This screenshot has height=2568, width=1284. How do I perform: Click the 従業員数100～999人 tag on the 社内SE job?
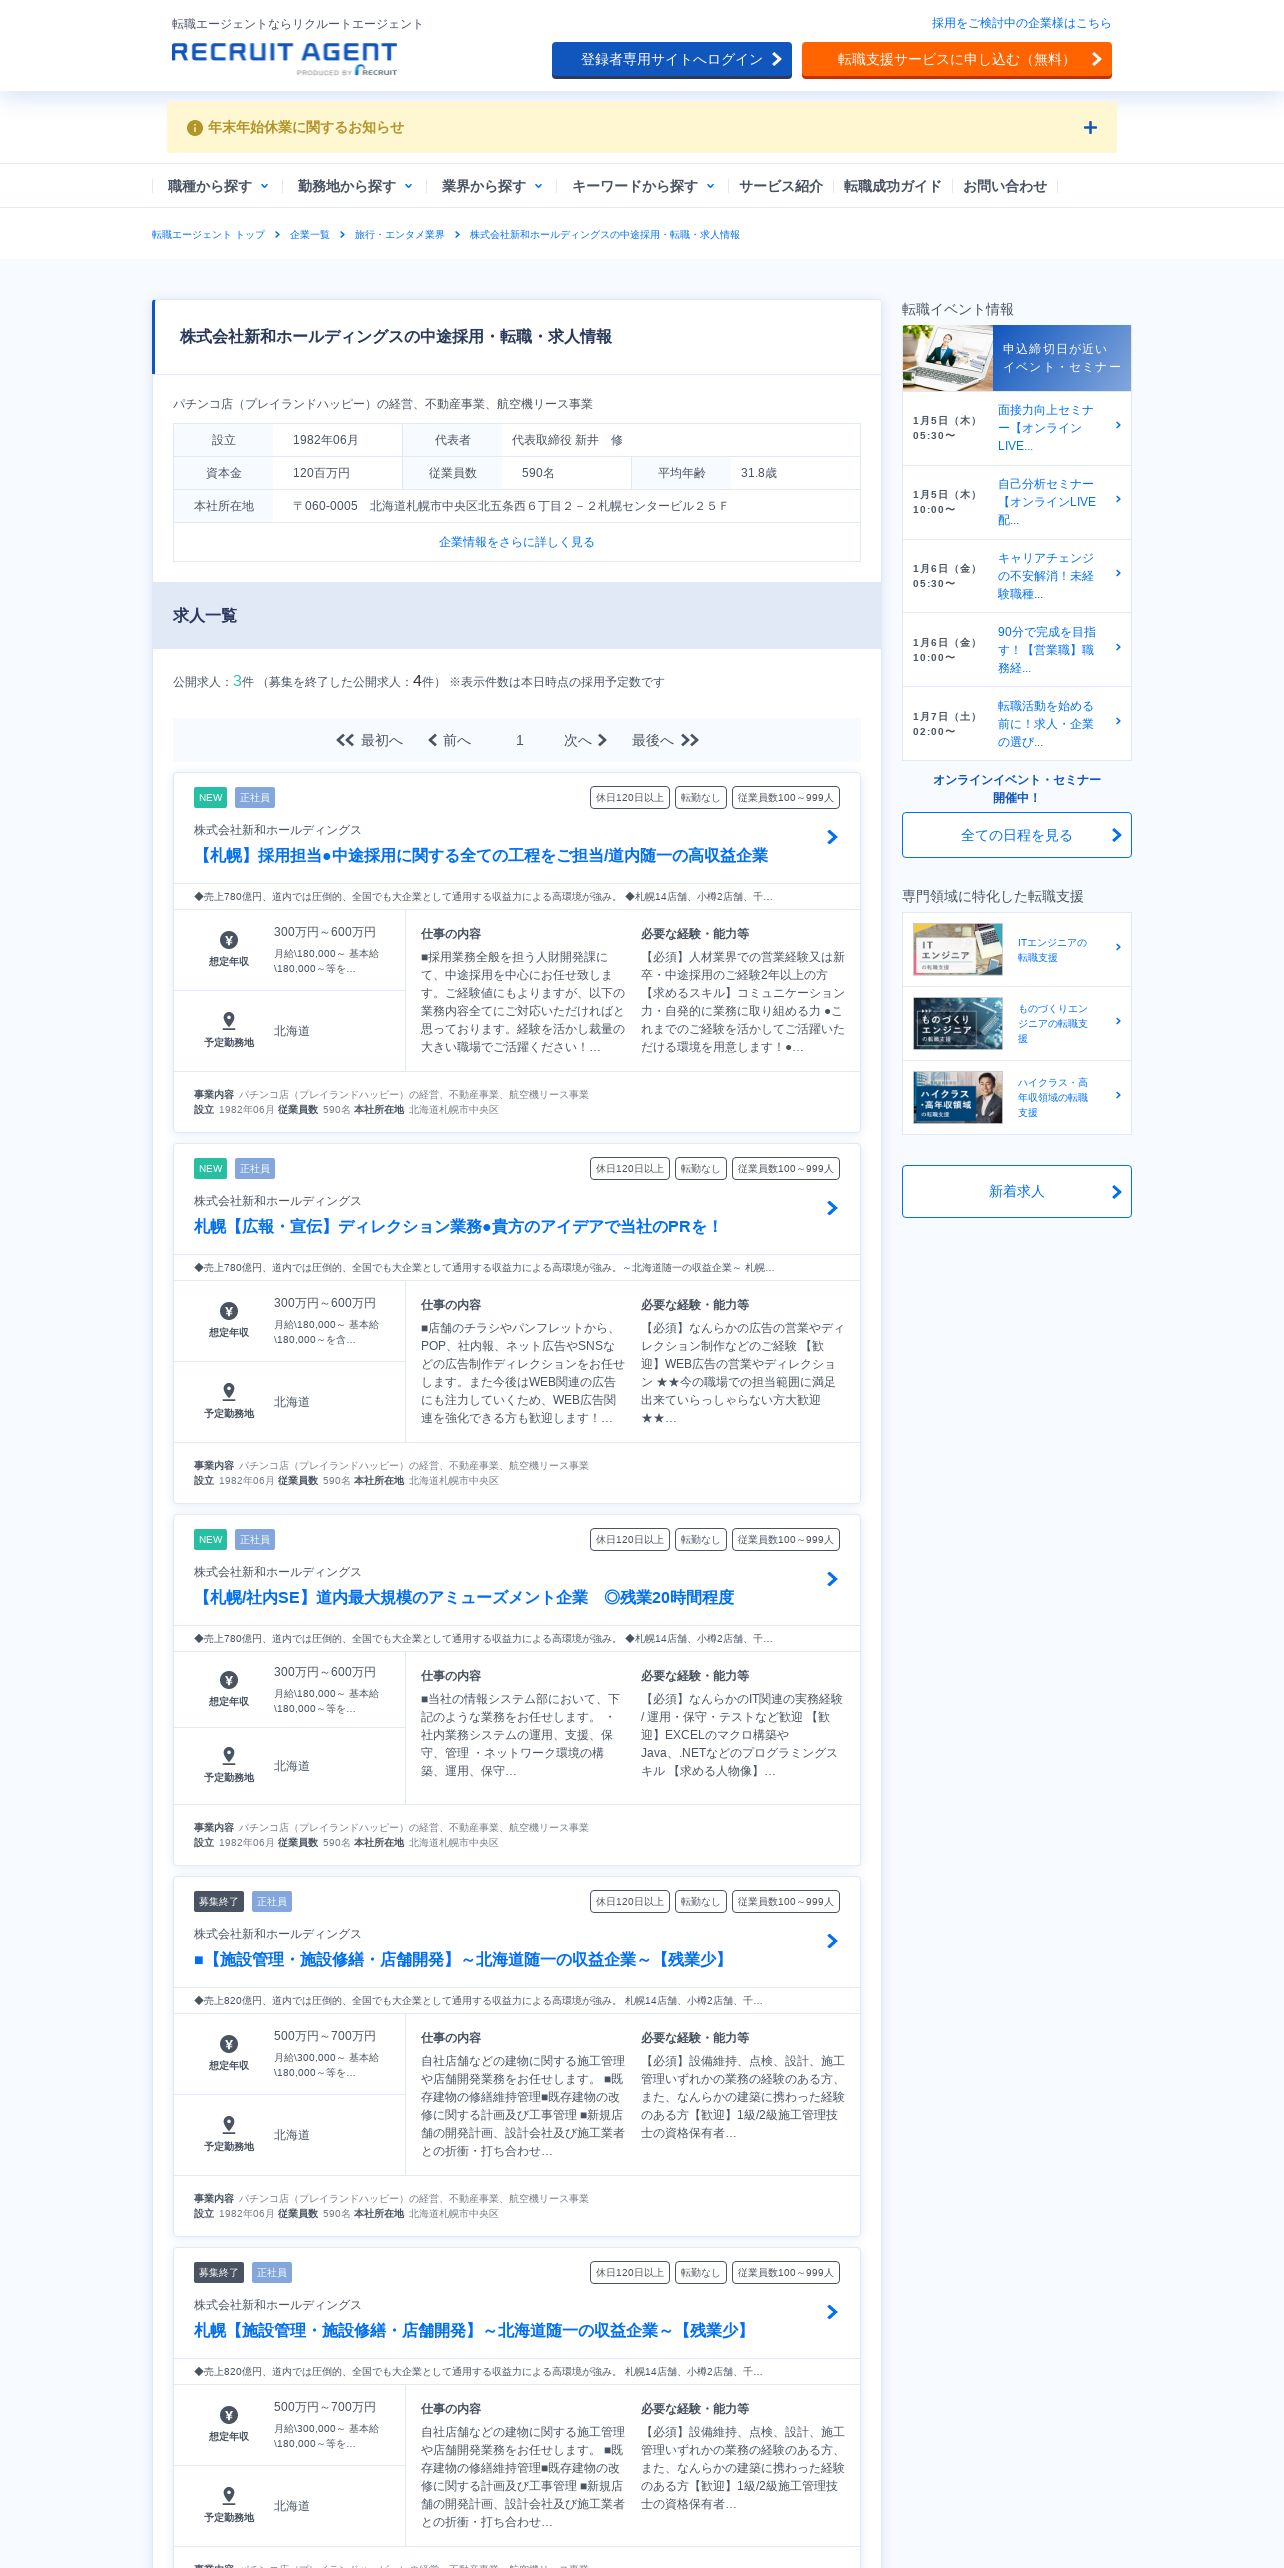(x=785, y=1540)
